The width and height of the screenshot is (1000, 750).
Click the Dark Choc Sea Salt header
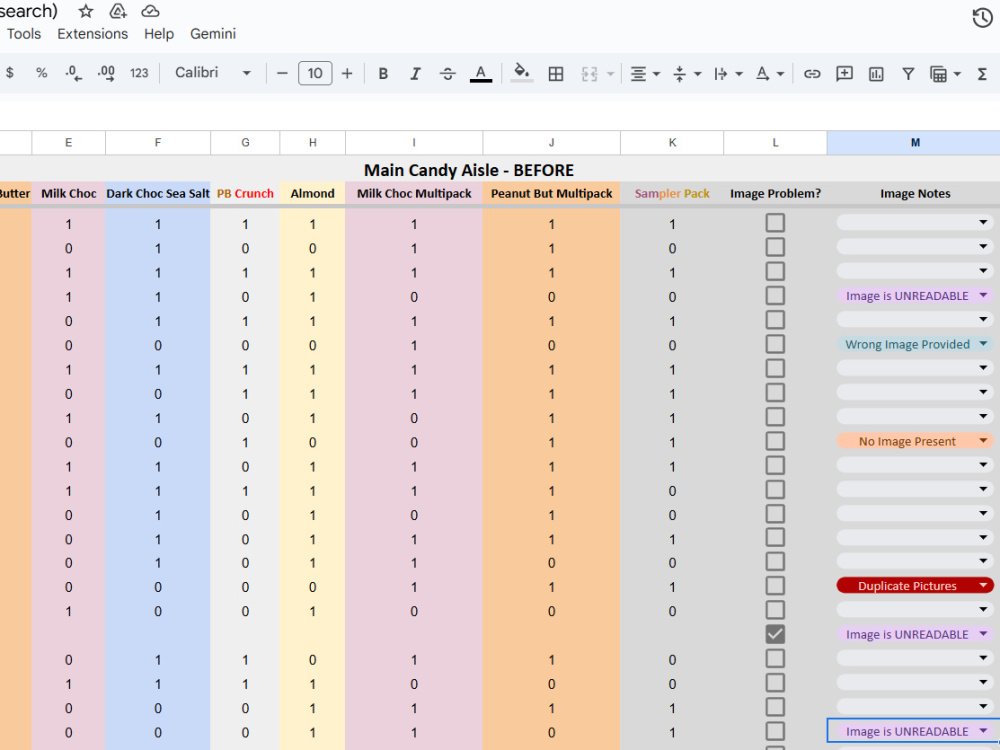[158, 194]
